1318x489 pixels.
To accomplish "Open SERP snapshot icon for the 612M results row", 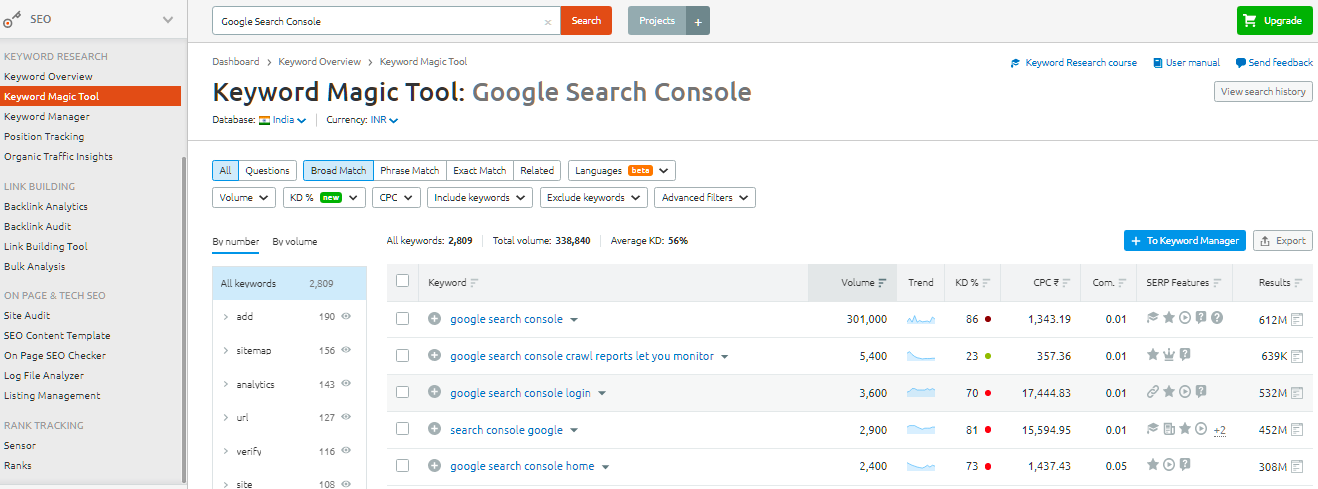I will tap(1297, 320).
